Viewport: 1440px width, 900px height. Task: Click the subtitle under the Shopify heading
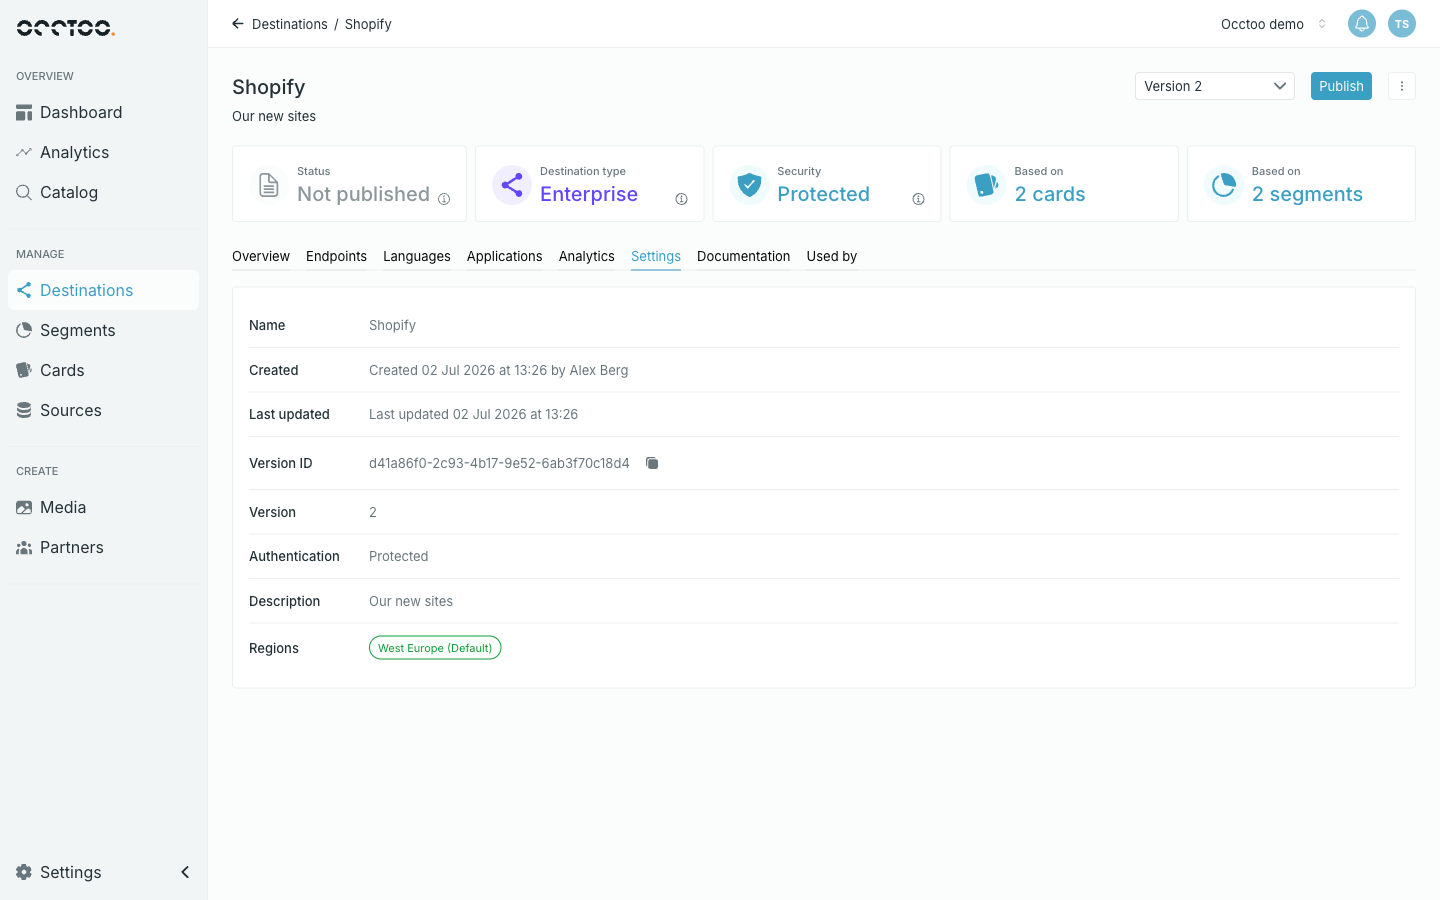tap(274, 116)
